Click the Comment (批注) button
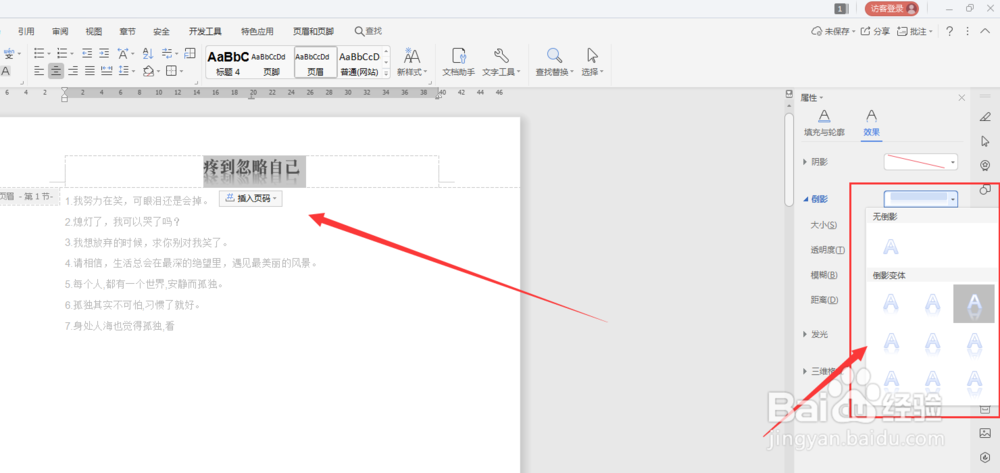1000x473 pixels. [x=915, y=31]
